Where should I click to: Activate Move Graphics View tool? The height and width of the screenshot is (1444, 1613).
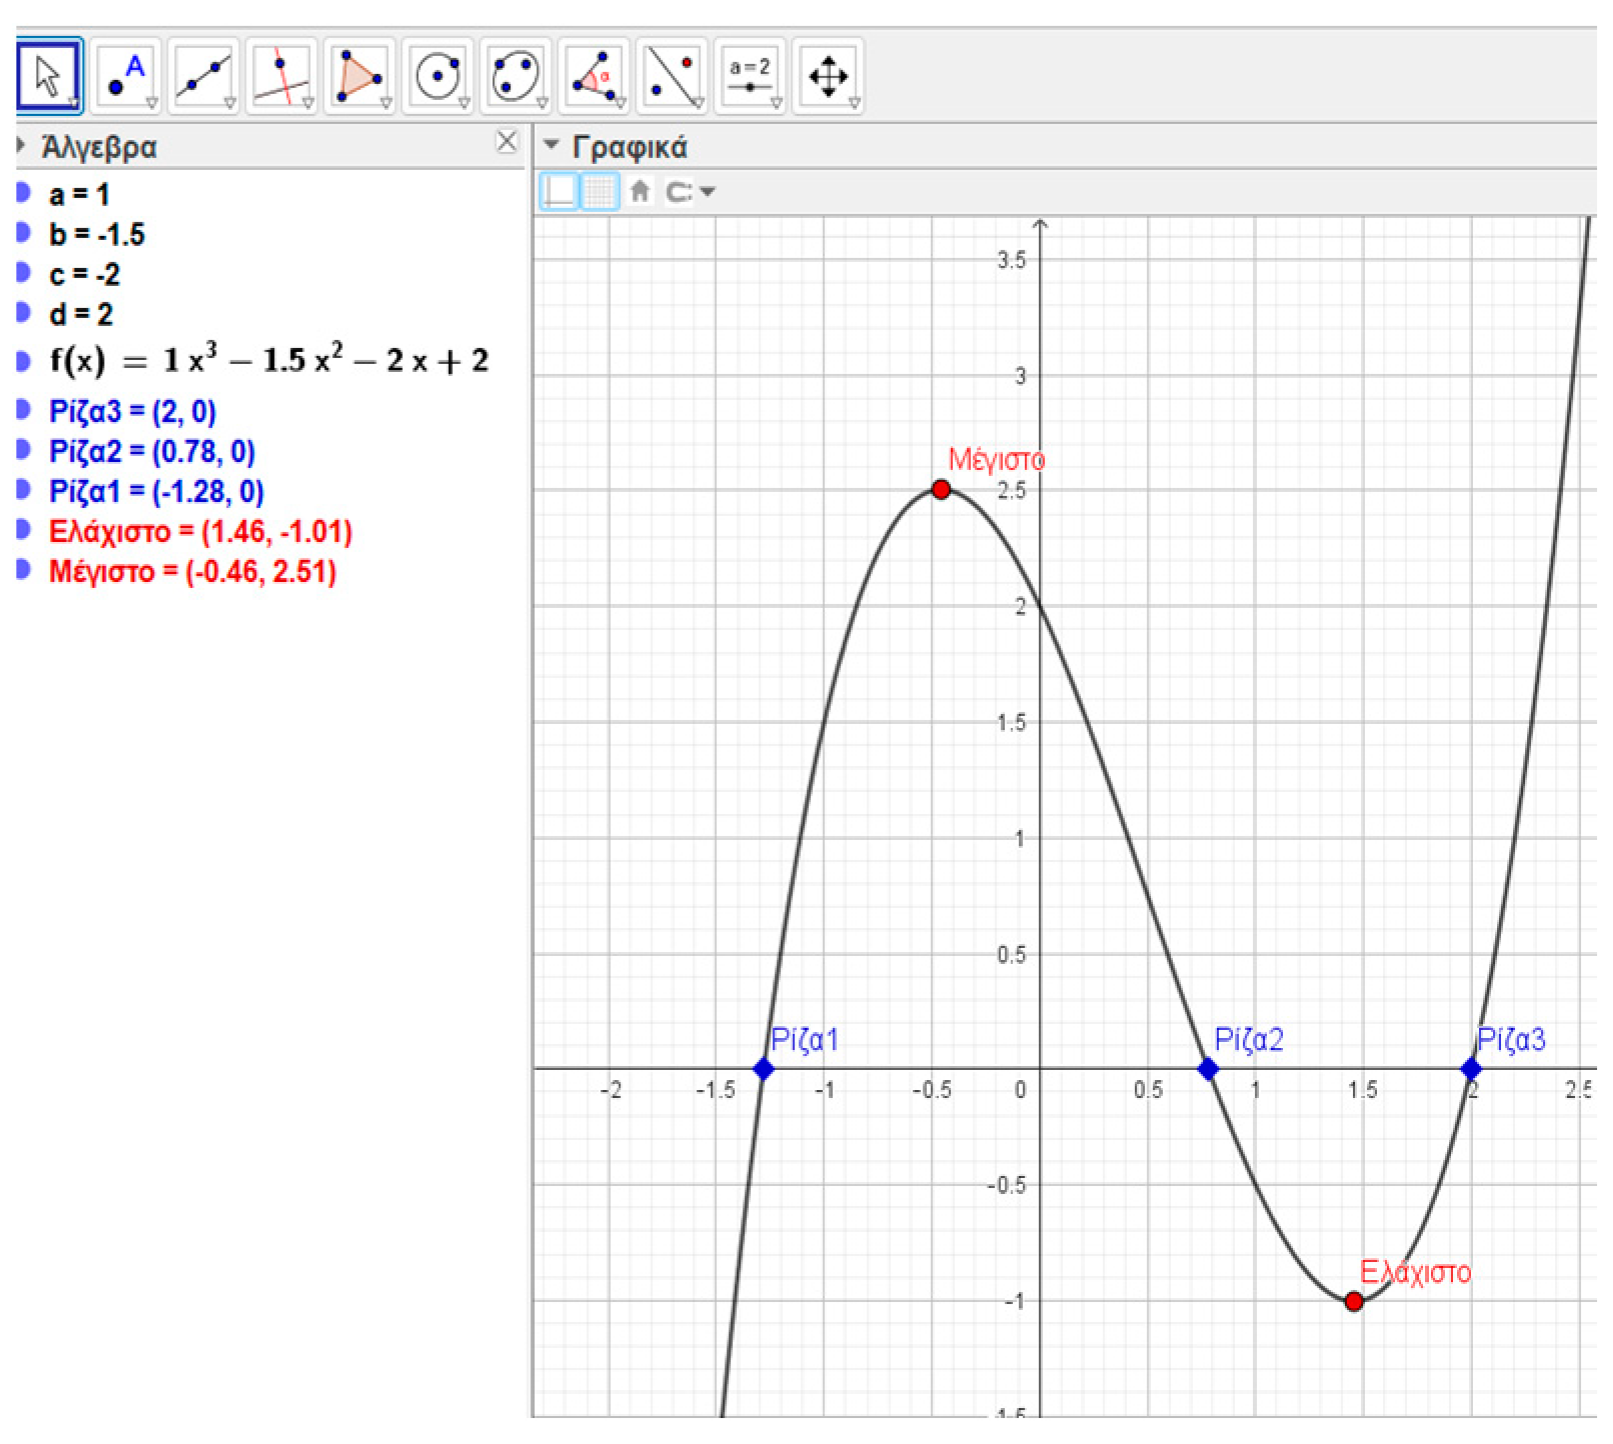(x=827, y=76)
